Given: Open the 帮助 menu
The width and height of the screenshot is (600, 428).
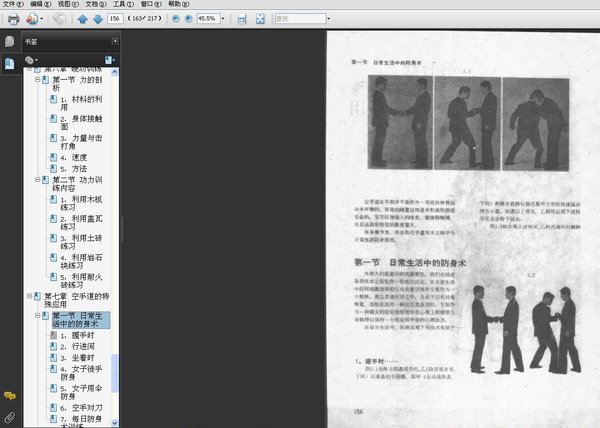Looking at the screenshot, I should coord(178,4).
